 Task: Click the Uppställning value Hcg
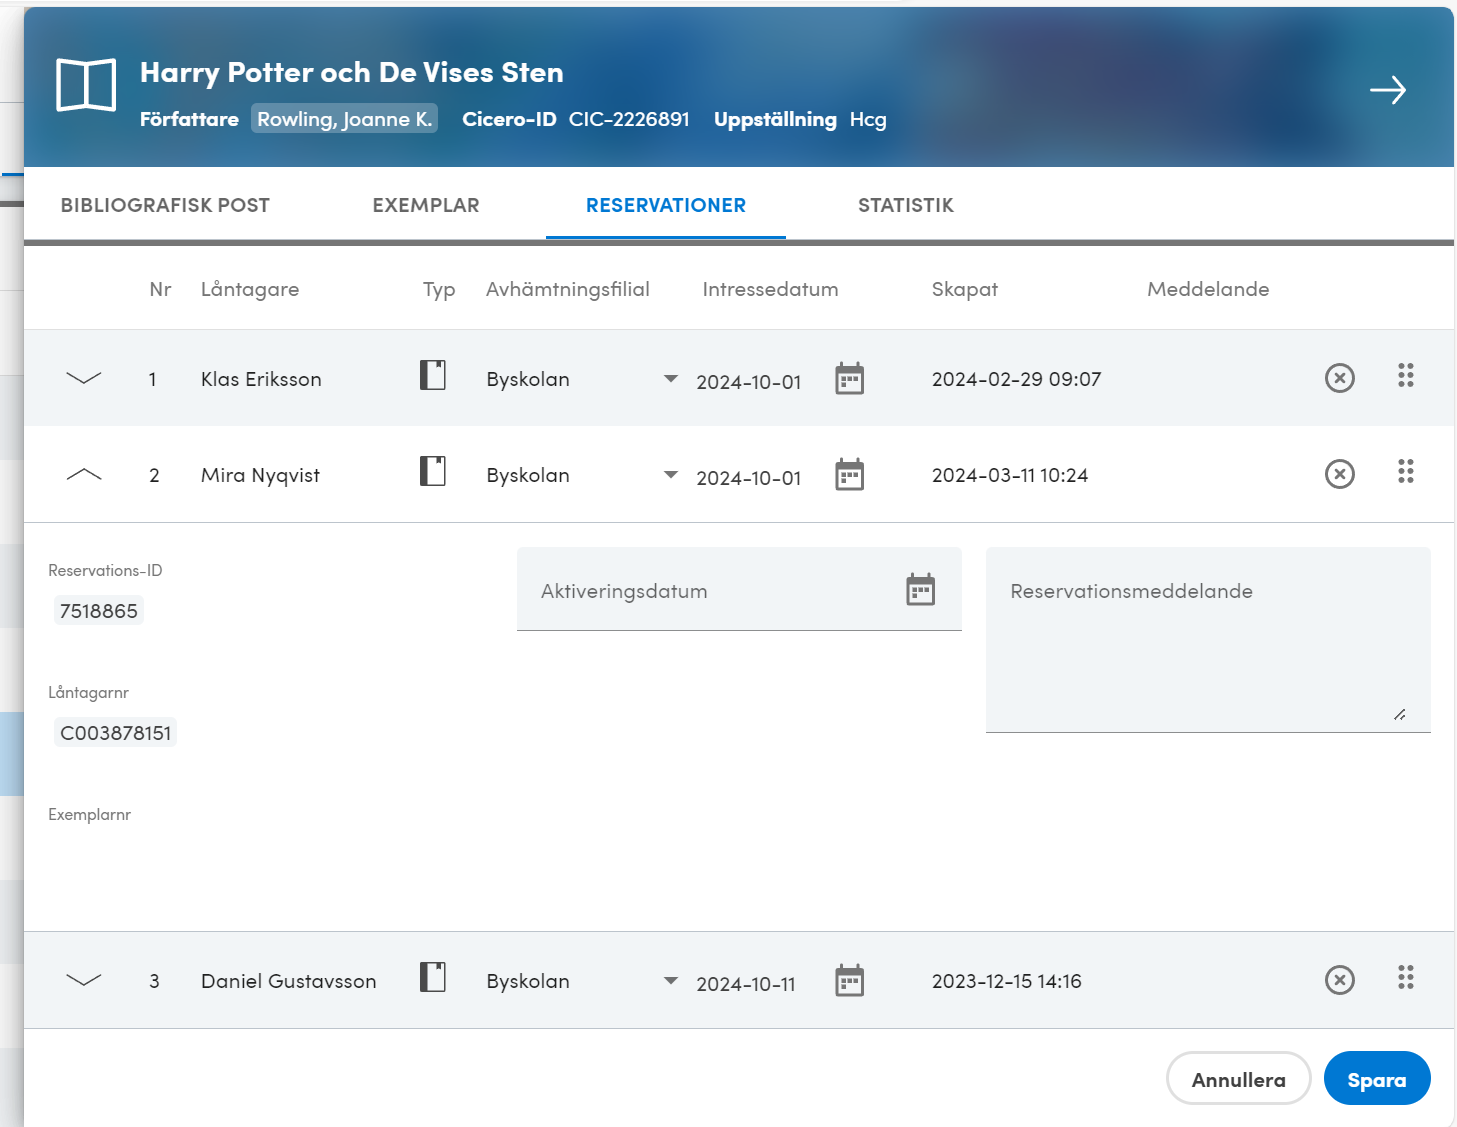click(x=868, y=120)
